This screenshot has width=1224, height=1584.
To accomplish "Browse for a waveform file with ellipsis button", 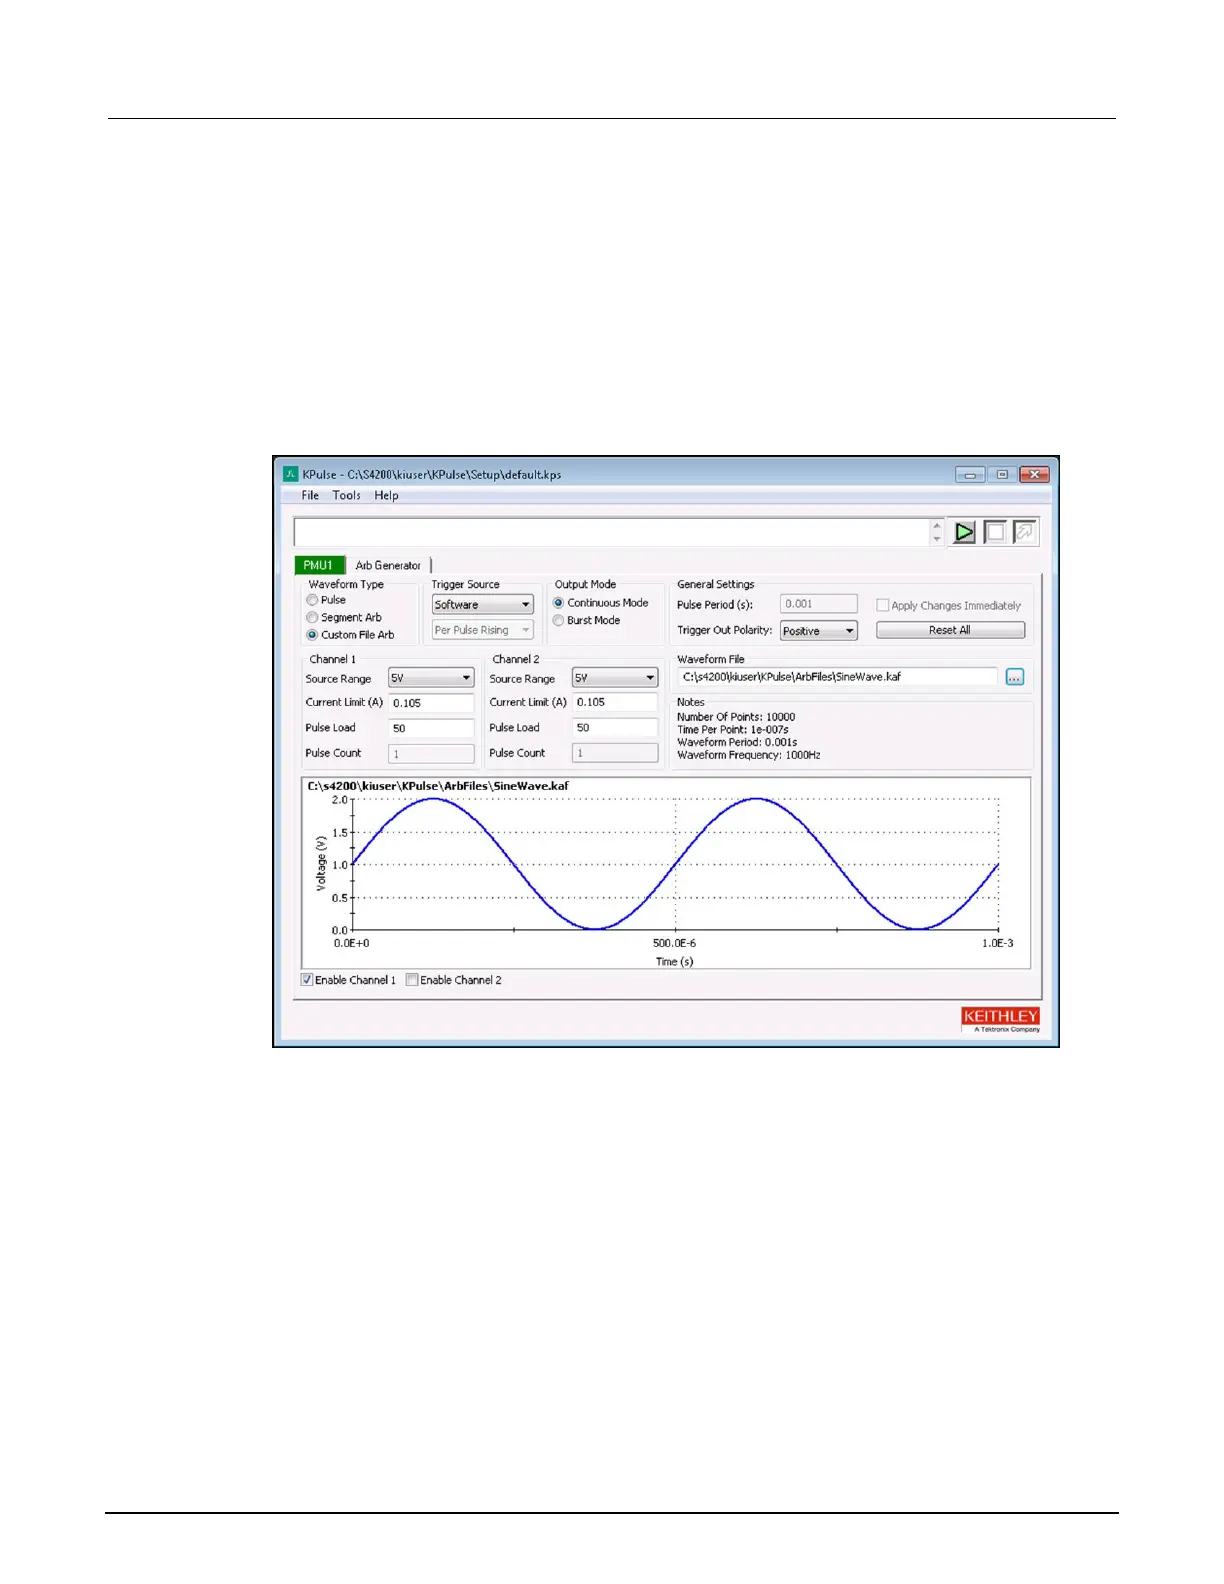I will pos(1015,677).
